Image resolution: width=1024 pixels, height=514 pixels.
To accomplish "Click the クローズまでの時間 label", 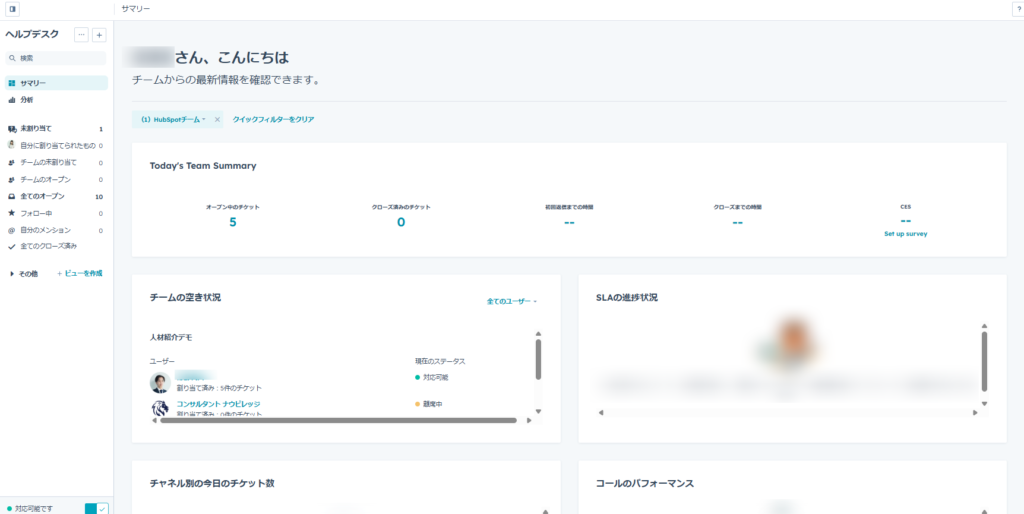I will 737,207.
